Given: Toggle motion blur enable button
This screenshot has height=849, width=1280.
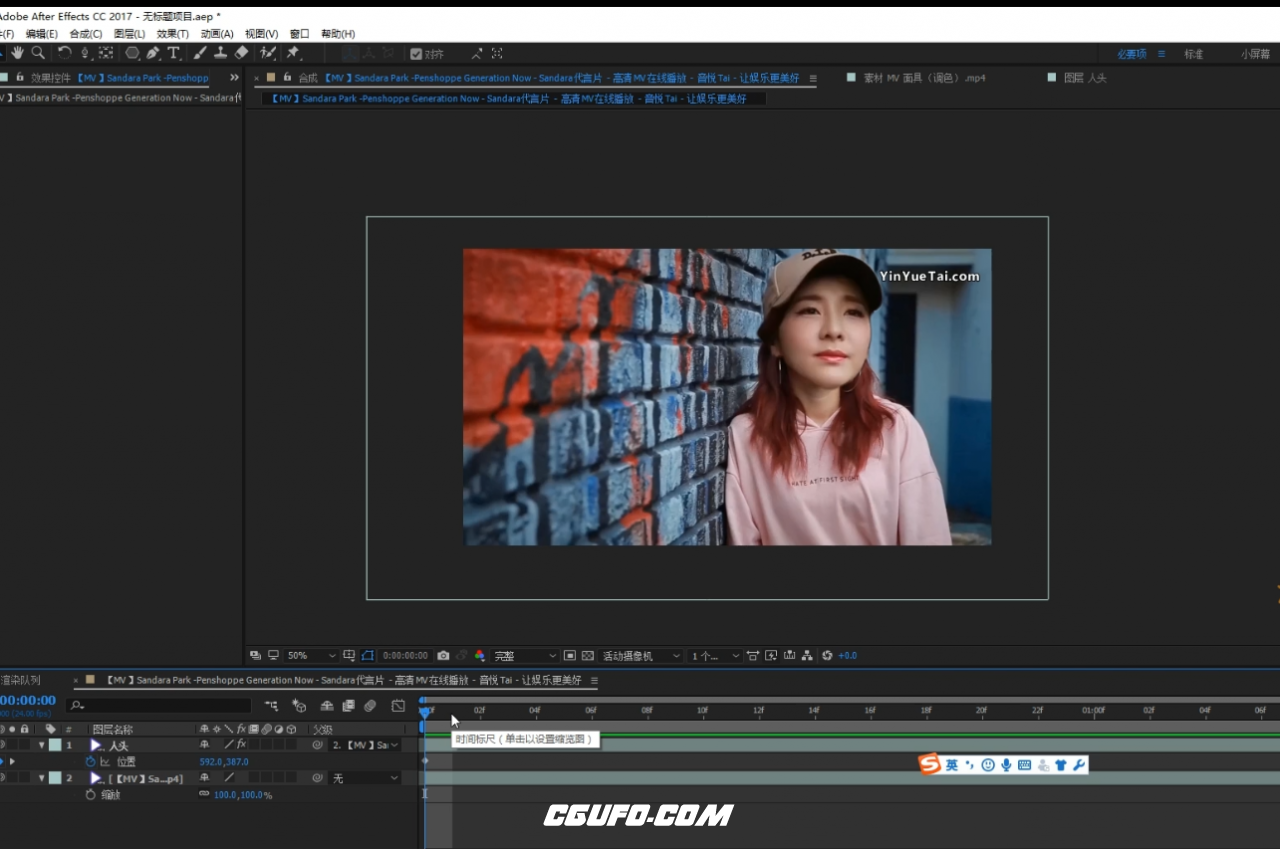Looking at the screenshot, I should (370, 706).
